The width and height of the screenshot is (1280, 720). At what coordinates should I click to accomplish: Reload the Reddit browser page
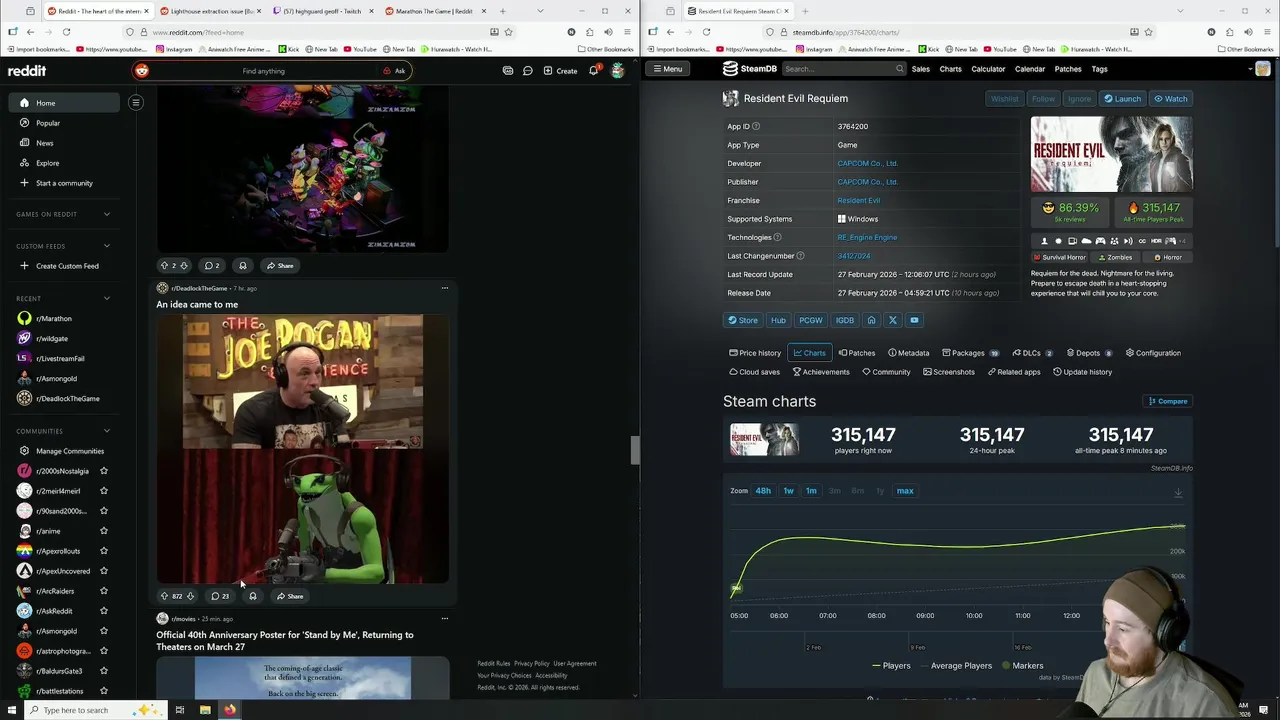pyautogui.click(x=66, y=32)
